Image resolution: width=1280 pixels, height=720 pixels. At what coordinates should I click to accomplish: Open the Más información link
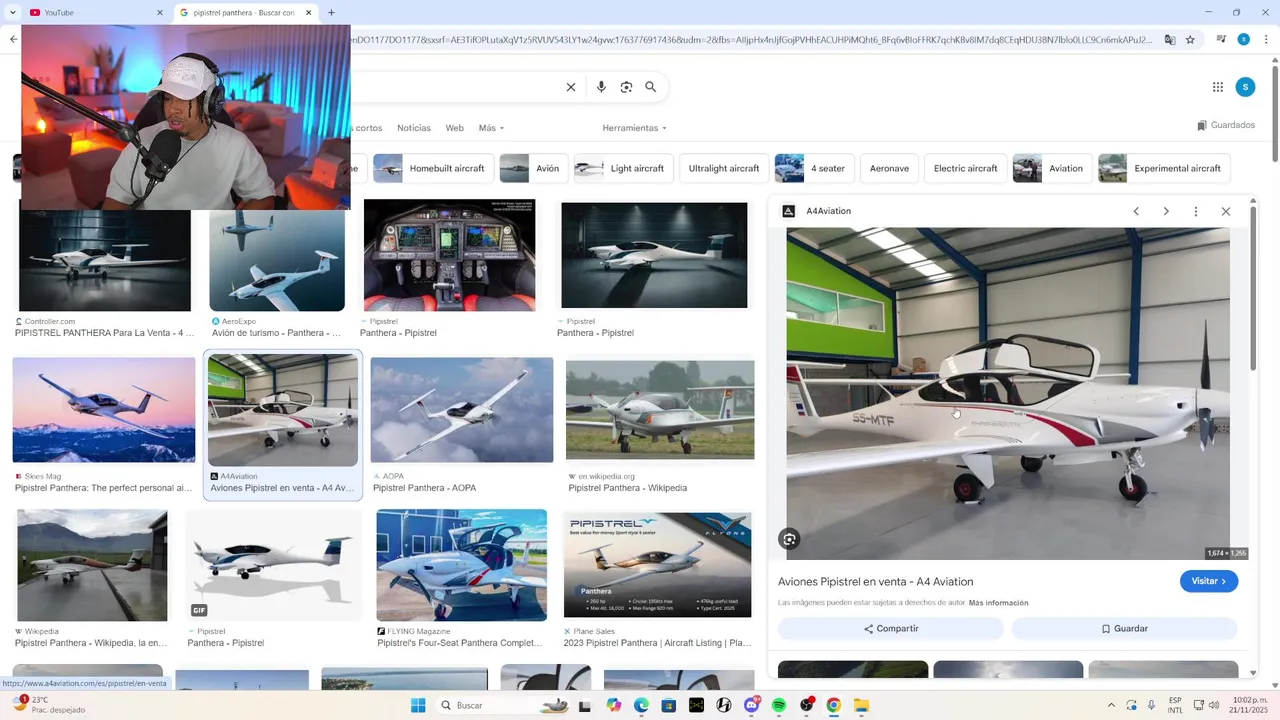(998, 603)
